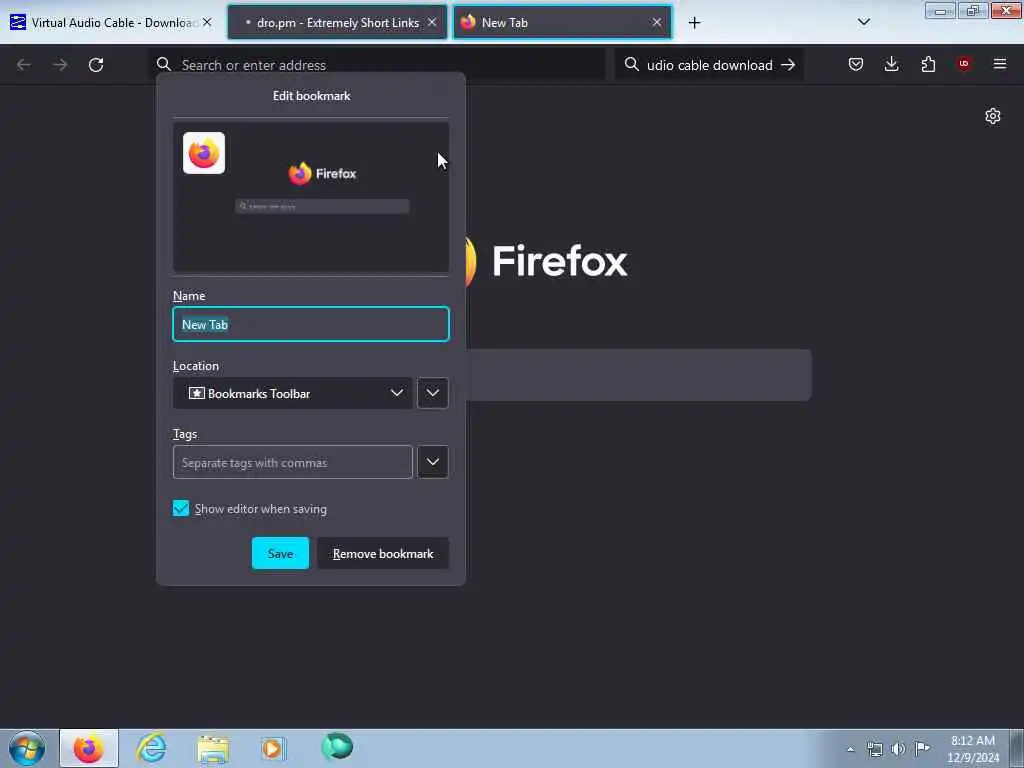Click the bookmark page preview thumbnail
Screen dimensions: 1024x768
311,197
